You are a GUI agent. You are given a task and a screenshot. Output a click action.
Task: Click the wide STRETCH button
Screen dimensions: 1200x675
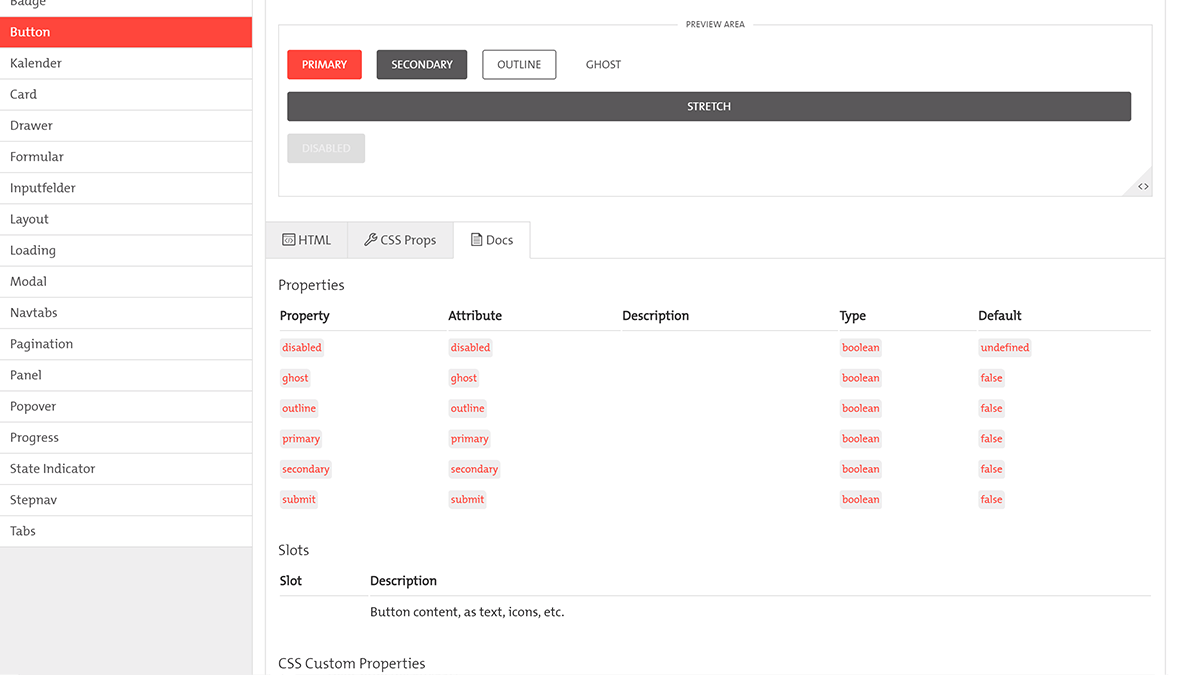point(709,106)
